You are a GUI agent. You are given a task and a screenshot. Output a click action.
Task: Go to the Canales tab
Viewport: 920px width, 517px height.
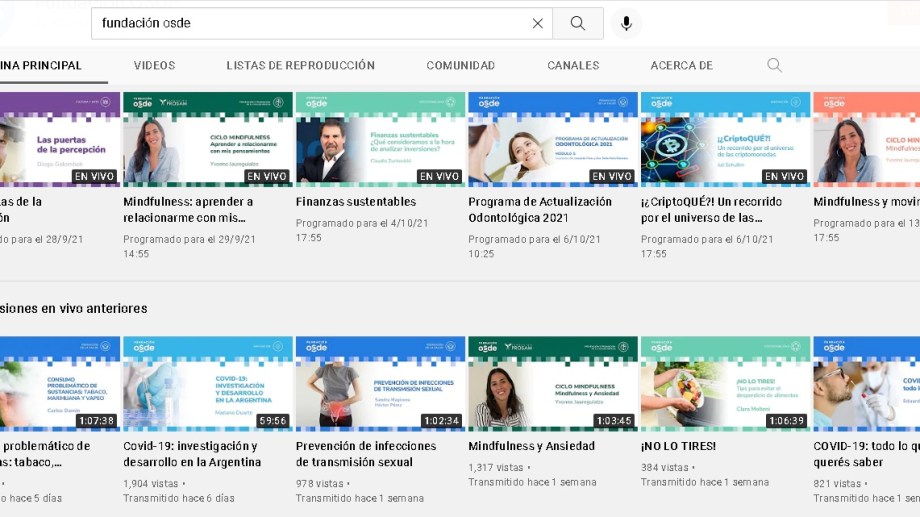[573, 66]
